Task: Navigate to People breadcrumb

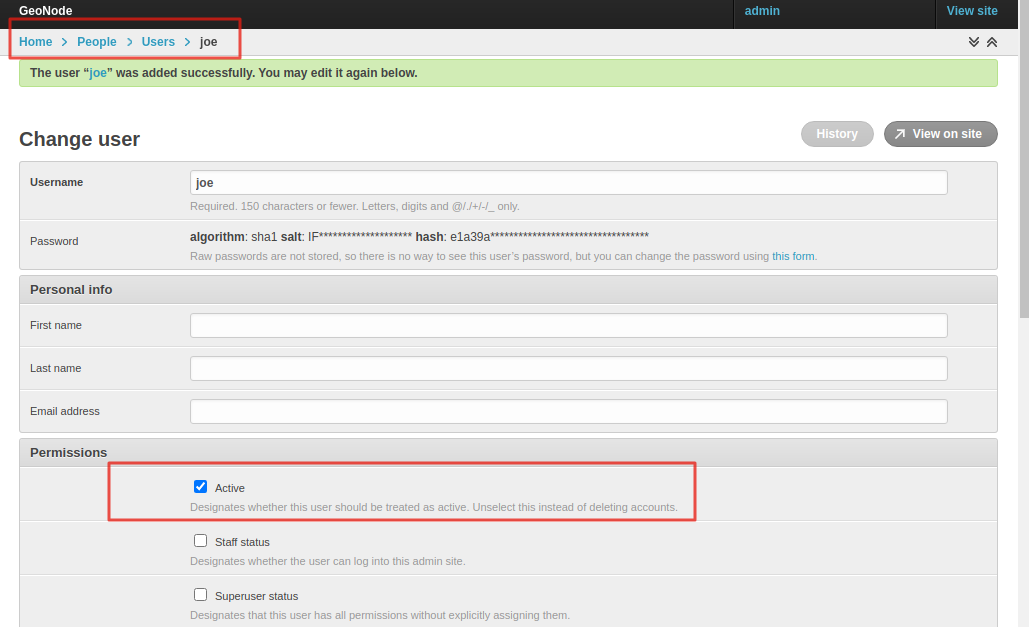Action: (97, 42)
